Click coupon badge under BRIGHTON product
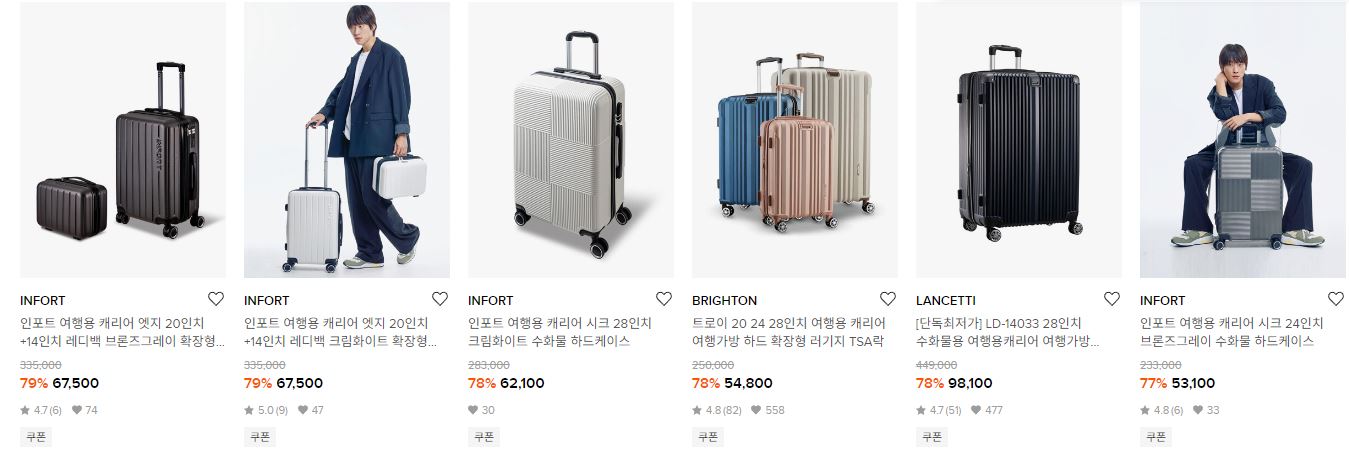The height and width of the screenshot is (461, 1349). (x=708, y=437)
